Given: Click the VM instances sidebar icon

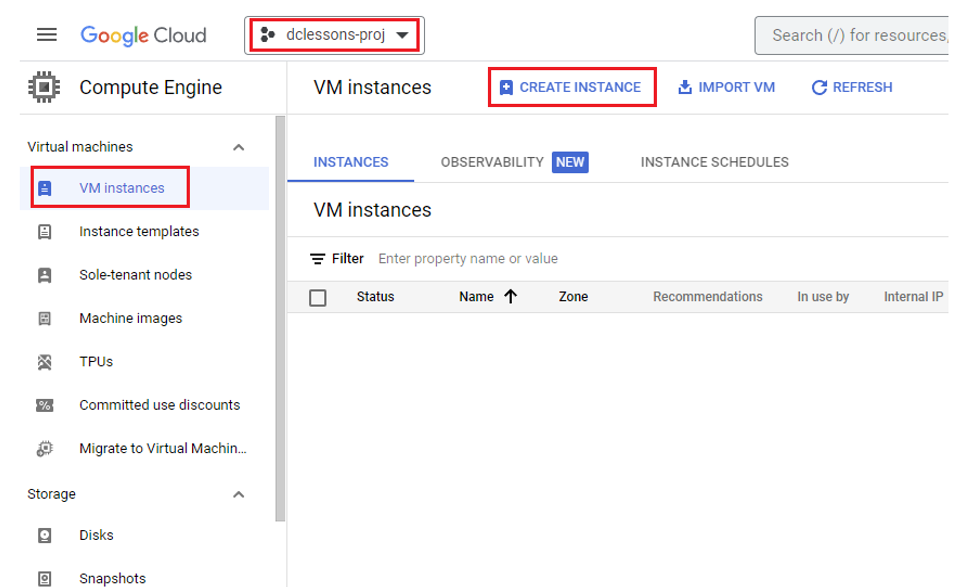Looking at the screenshot, I should pyautogui.click(x=45, y=188).
